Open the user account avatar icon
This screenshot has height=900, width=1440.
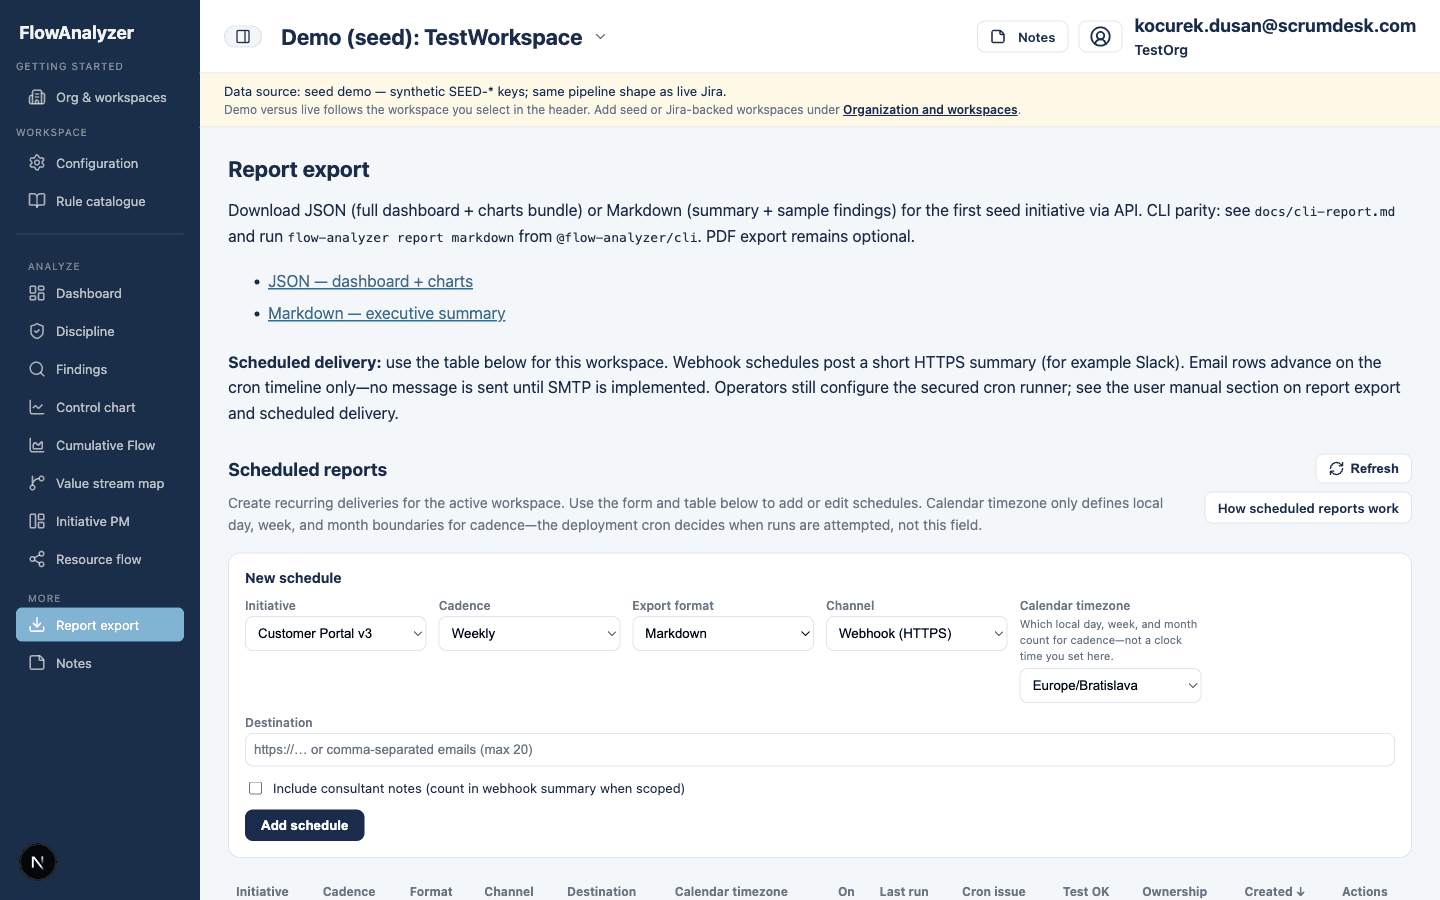(1100, 37)
